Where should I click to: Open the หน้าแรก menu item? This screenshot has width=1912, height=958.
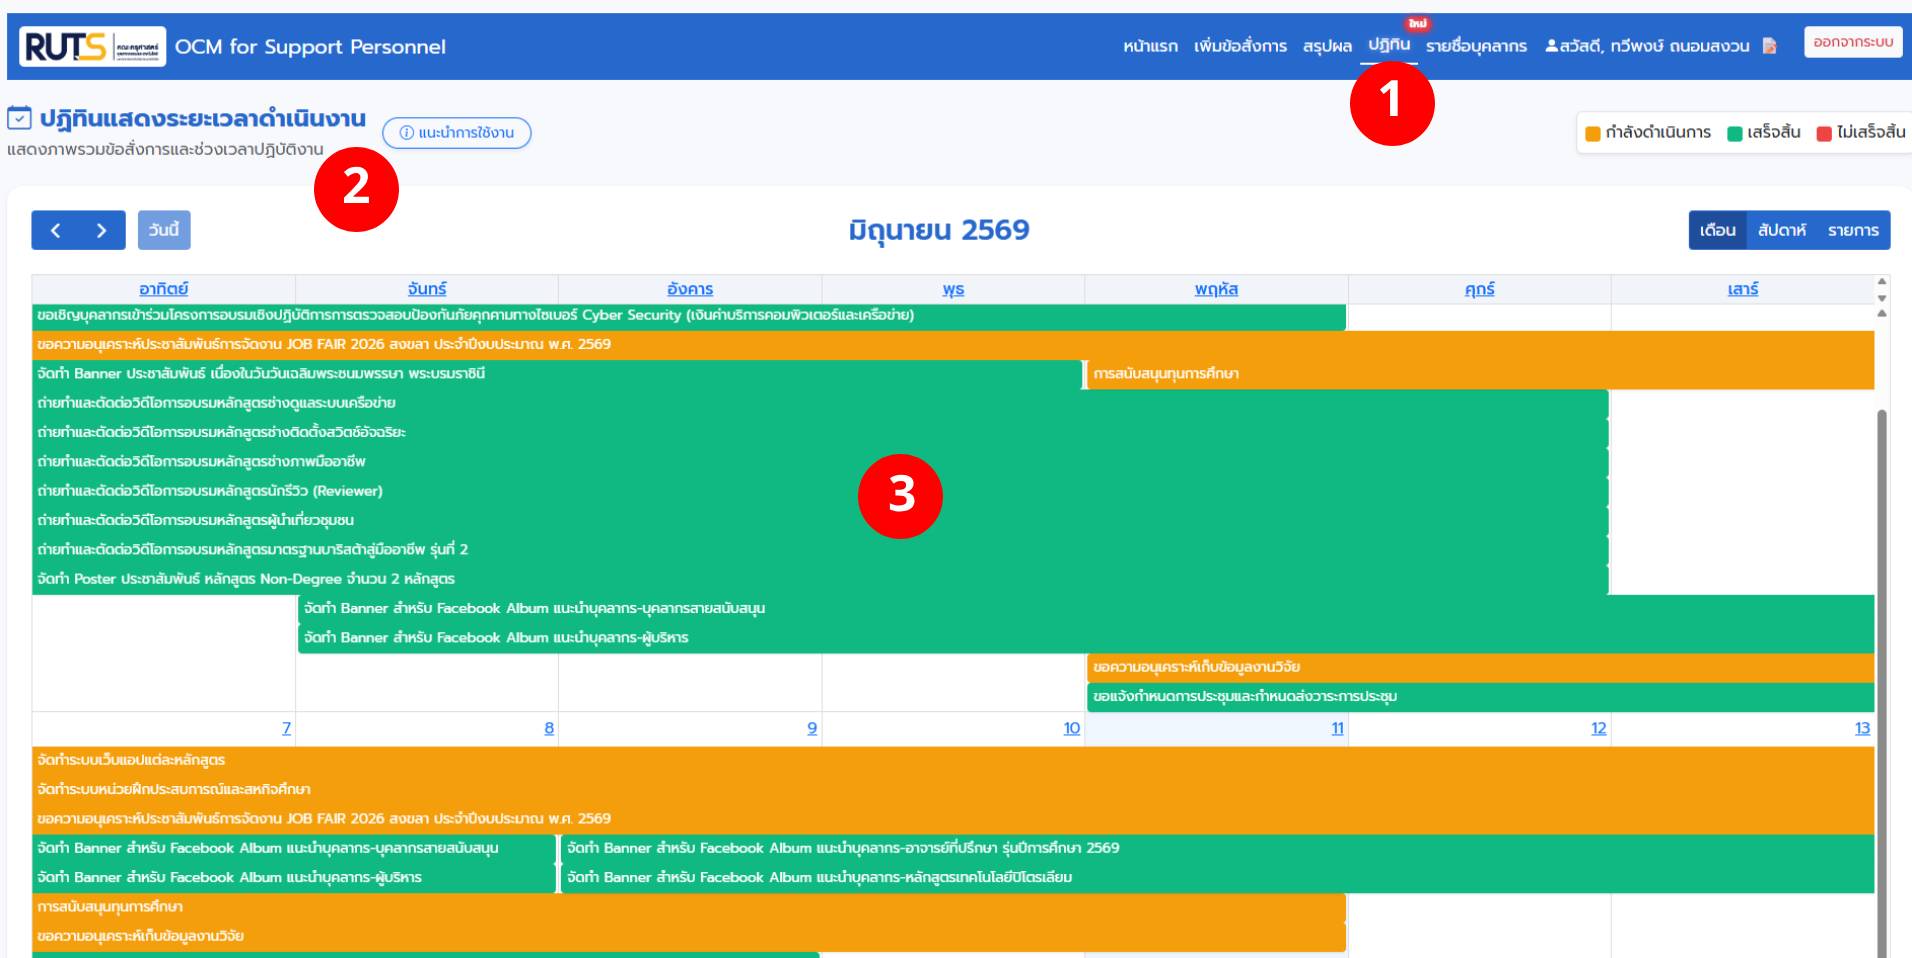coord(1150,46)
